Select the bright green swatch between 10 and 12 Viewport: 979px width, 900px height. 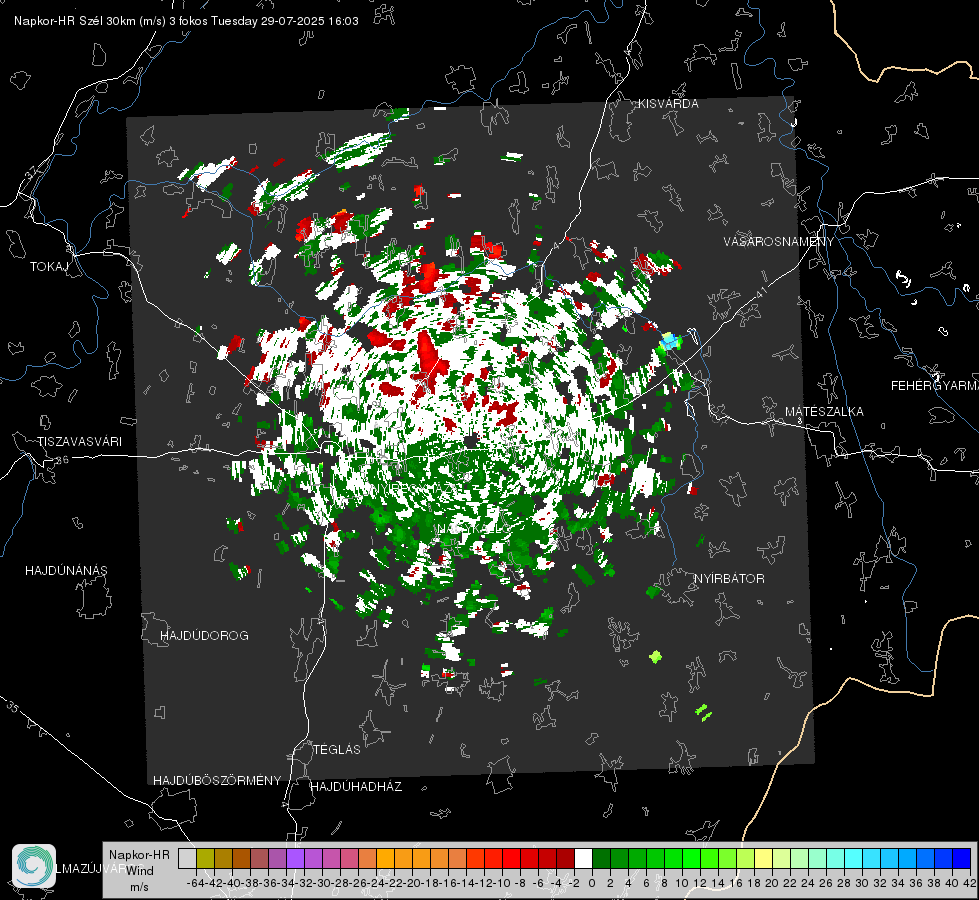[691, 858]
